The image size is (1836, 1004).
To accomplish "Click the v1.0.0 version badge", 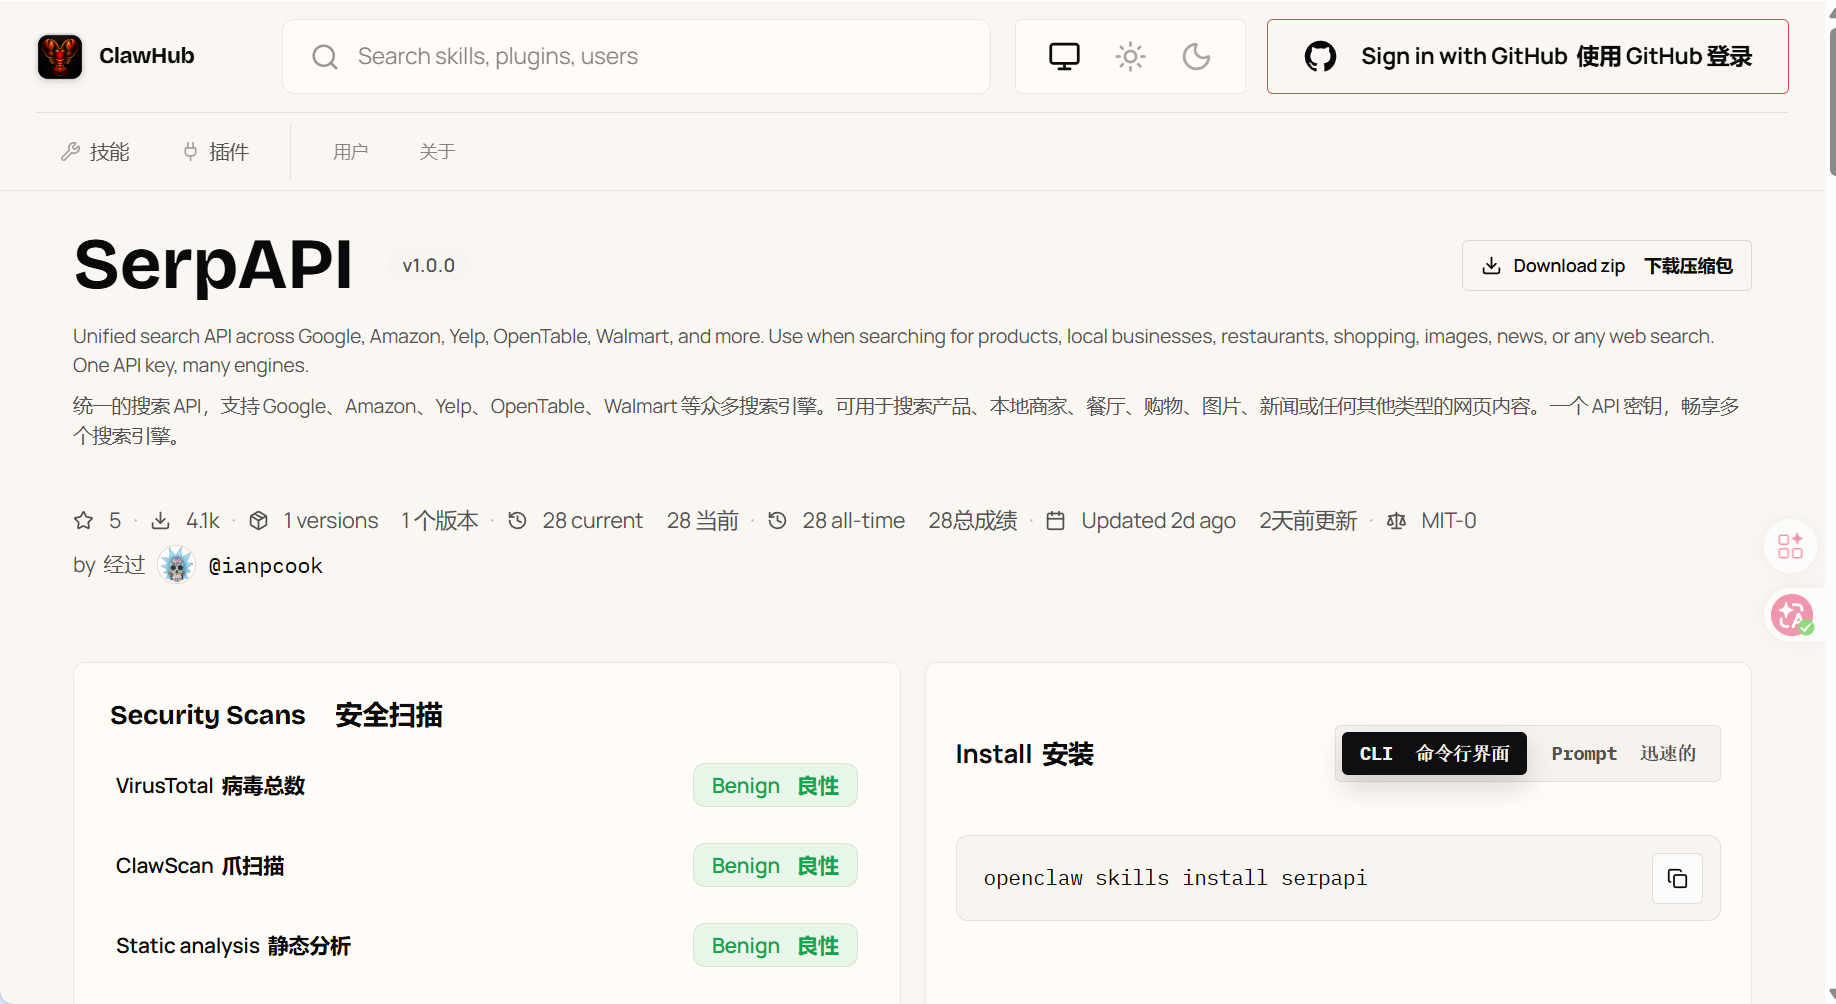I will point(429,266).
